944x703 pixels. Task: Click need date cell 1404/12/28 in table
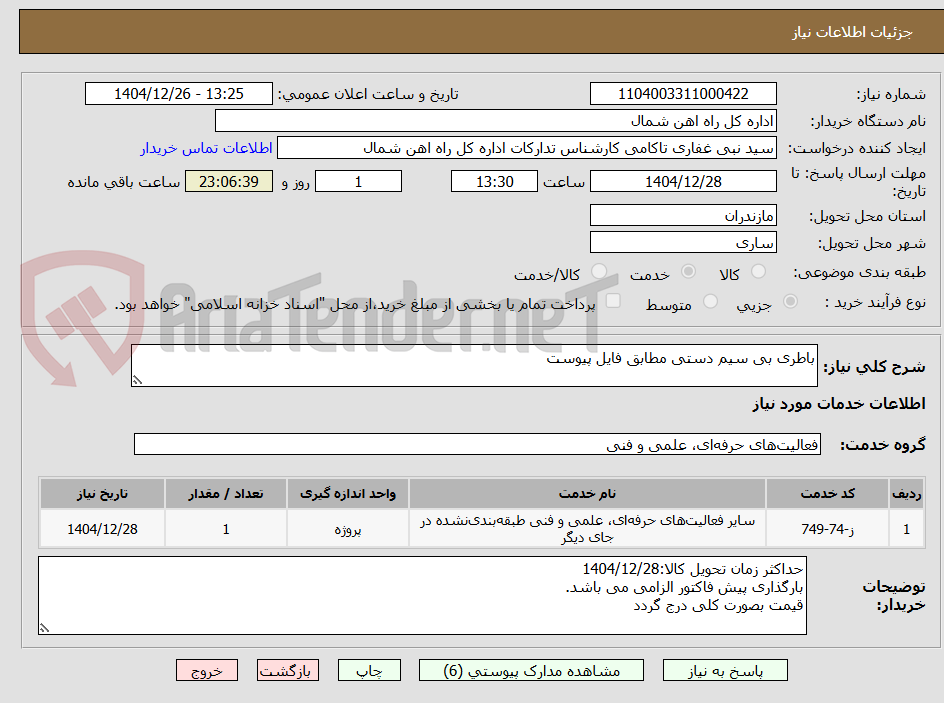tap(102, 529)
